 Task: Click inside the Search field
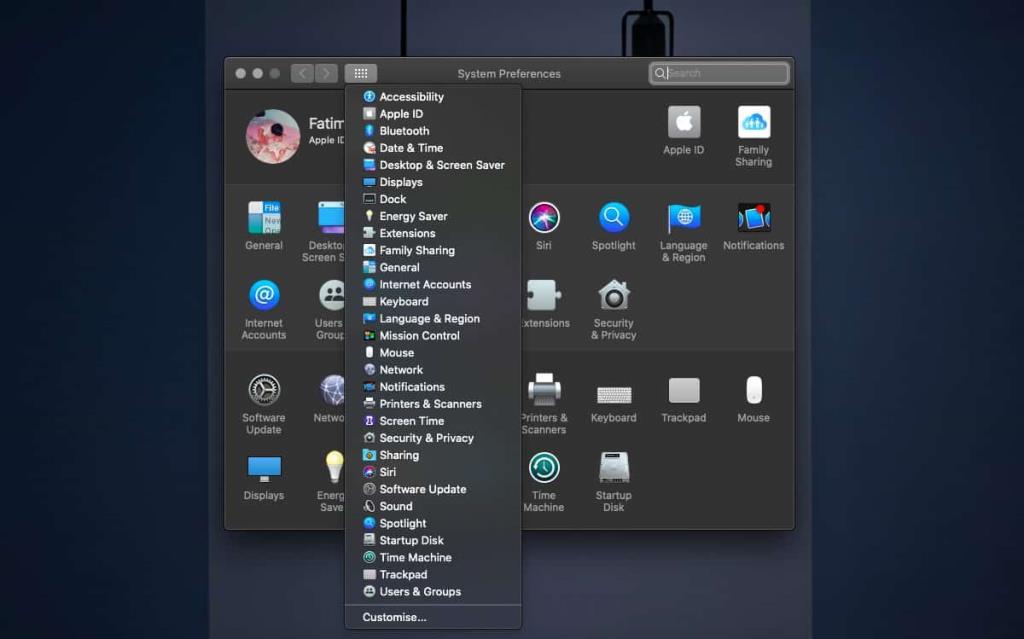pos(718,73)
